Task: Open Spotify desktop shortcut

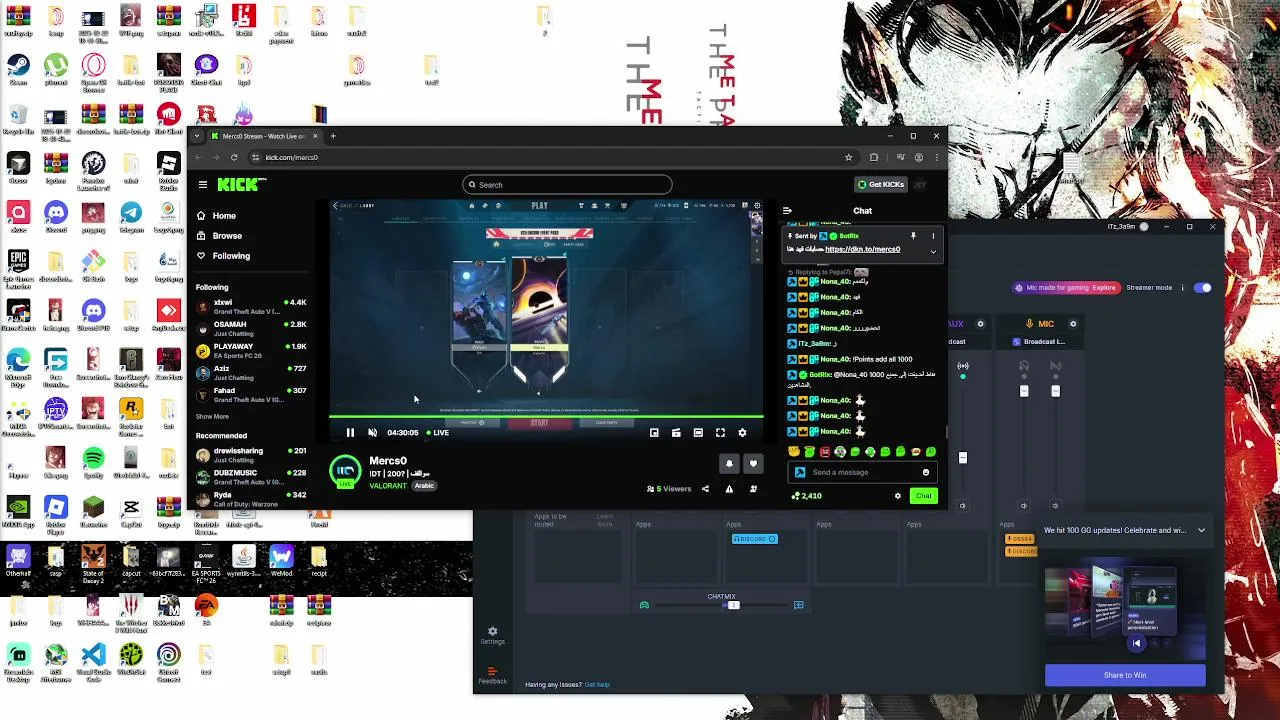Action: [x=93, y=460]
